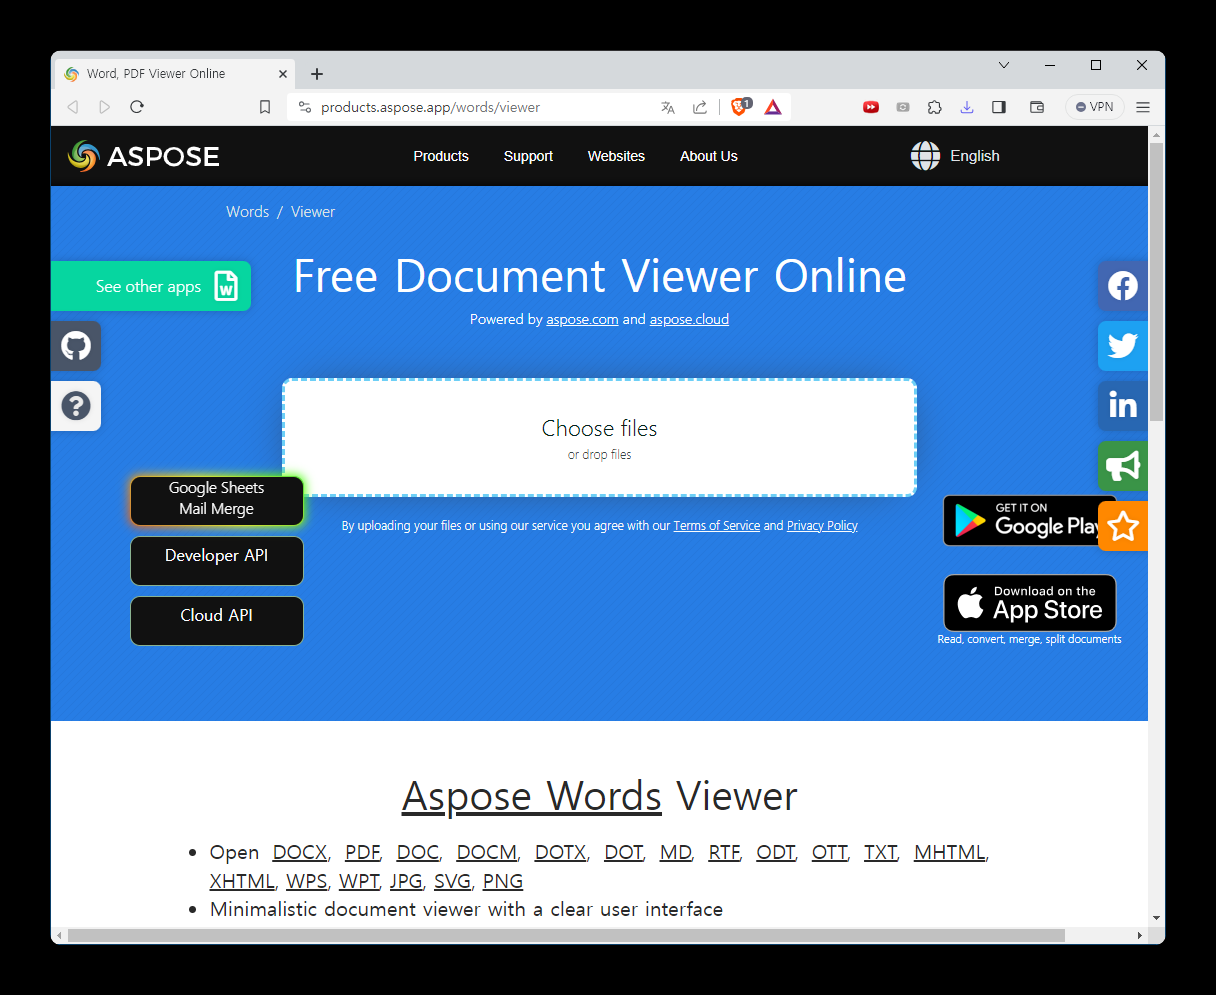Click the SVG format link
The width and height of the screenshot is (1216, 995).
click(452, 882)
